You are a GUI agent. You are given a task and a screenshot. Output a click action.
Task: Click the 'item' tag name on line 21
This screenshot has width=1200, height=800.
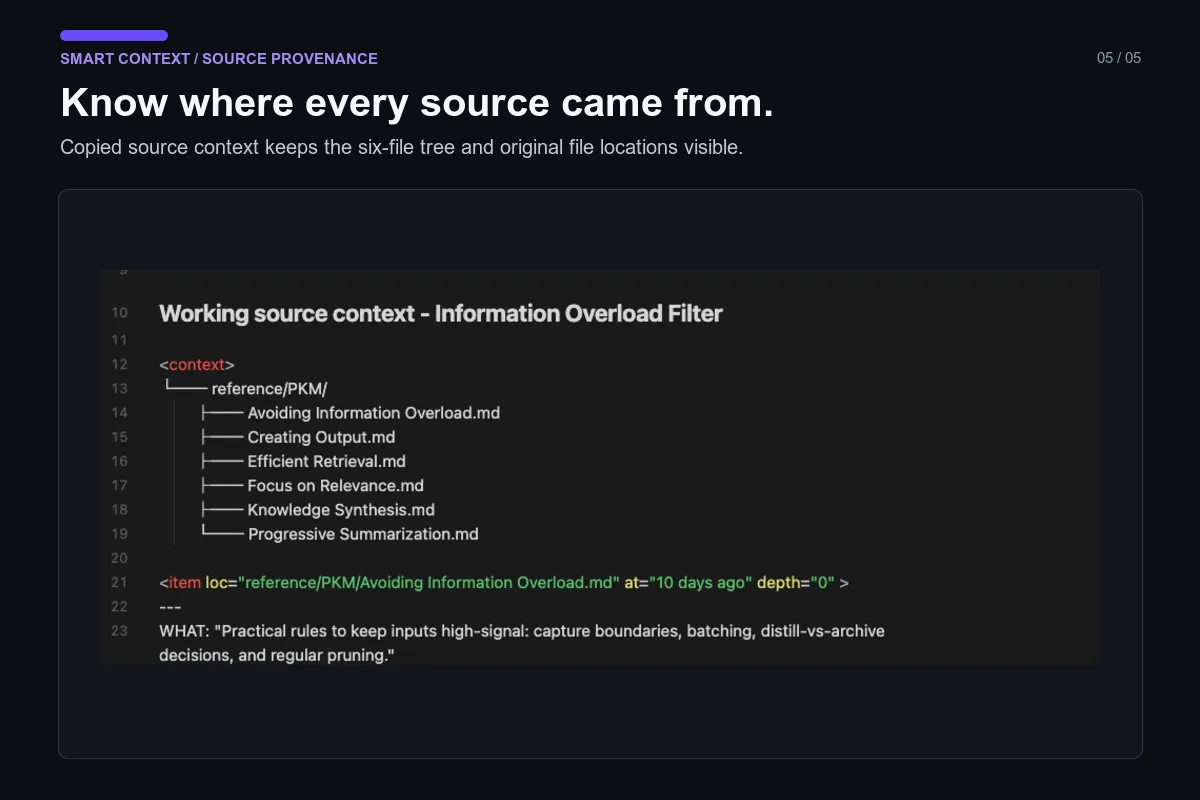[x=184, y=582]
